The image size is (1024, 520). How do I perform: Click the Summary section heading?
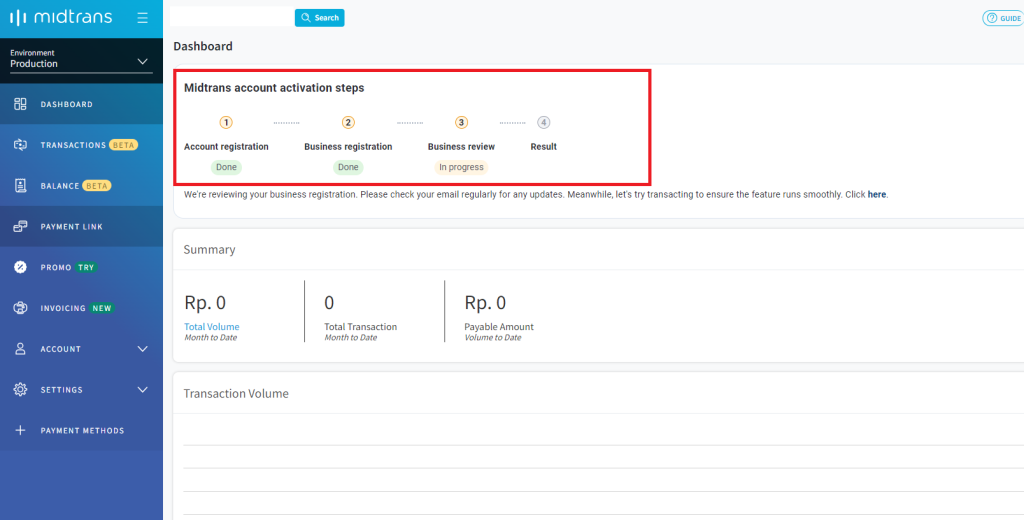[210, 250]
